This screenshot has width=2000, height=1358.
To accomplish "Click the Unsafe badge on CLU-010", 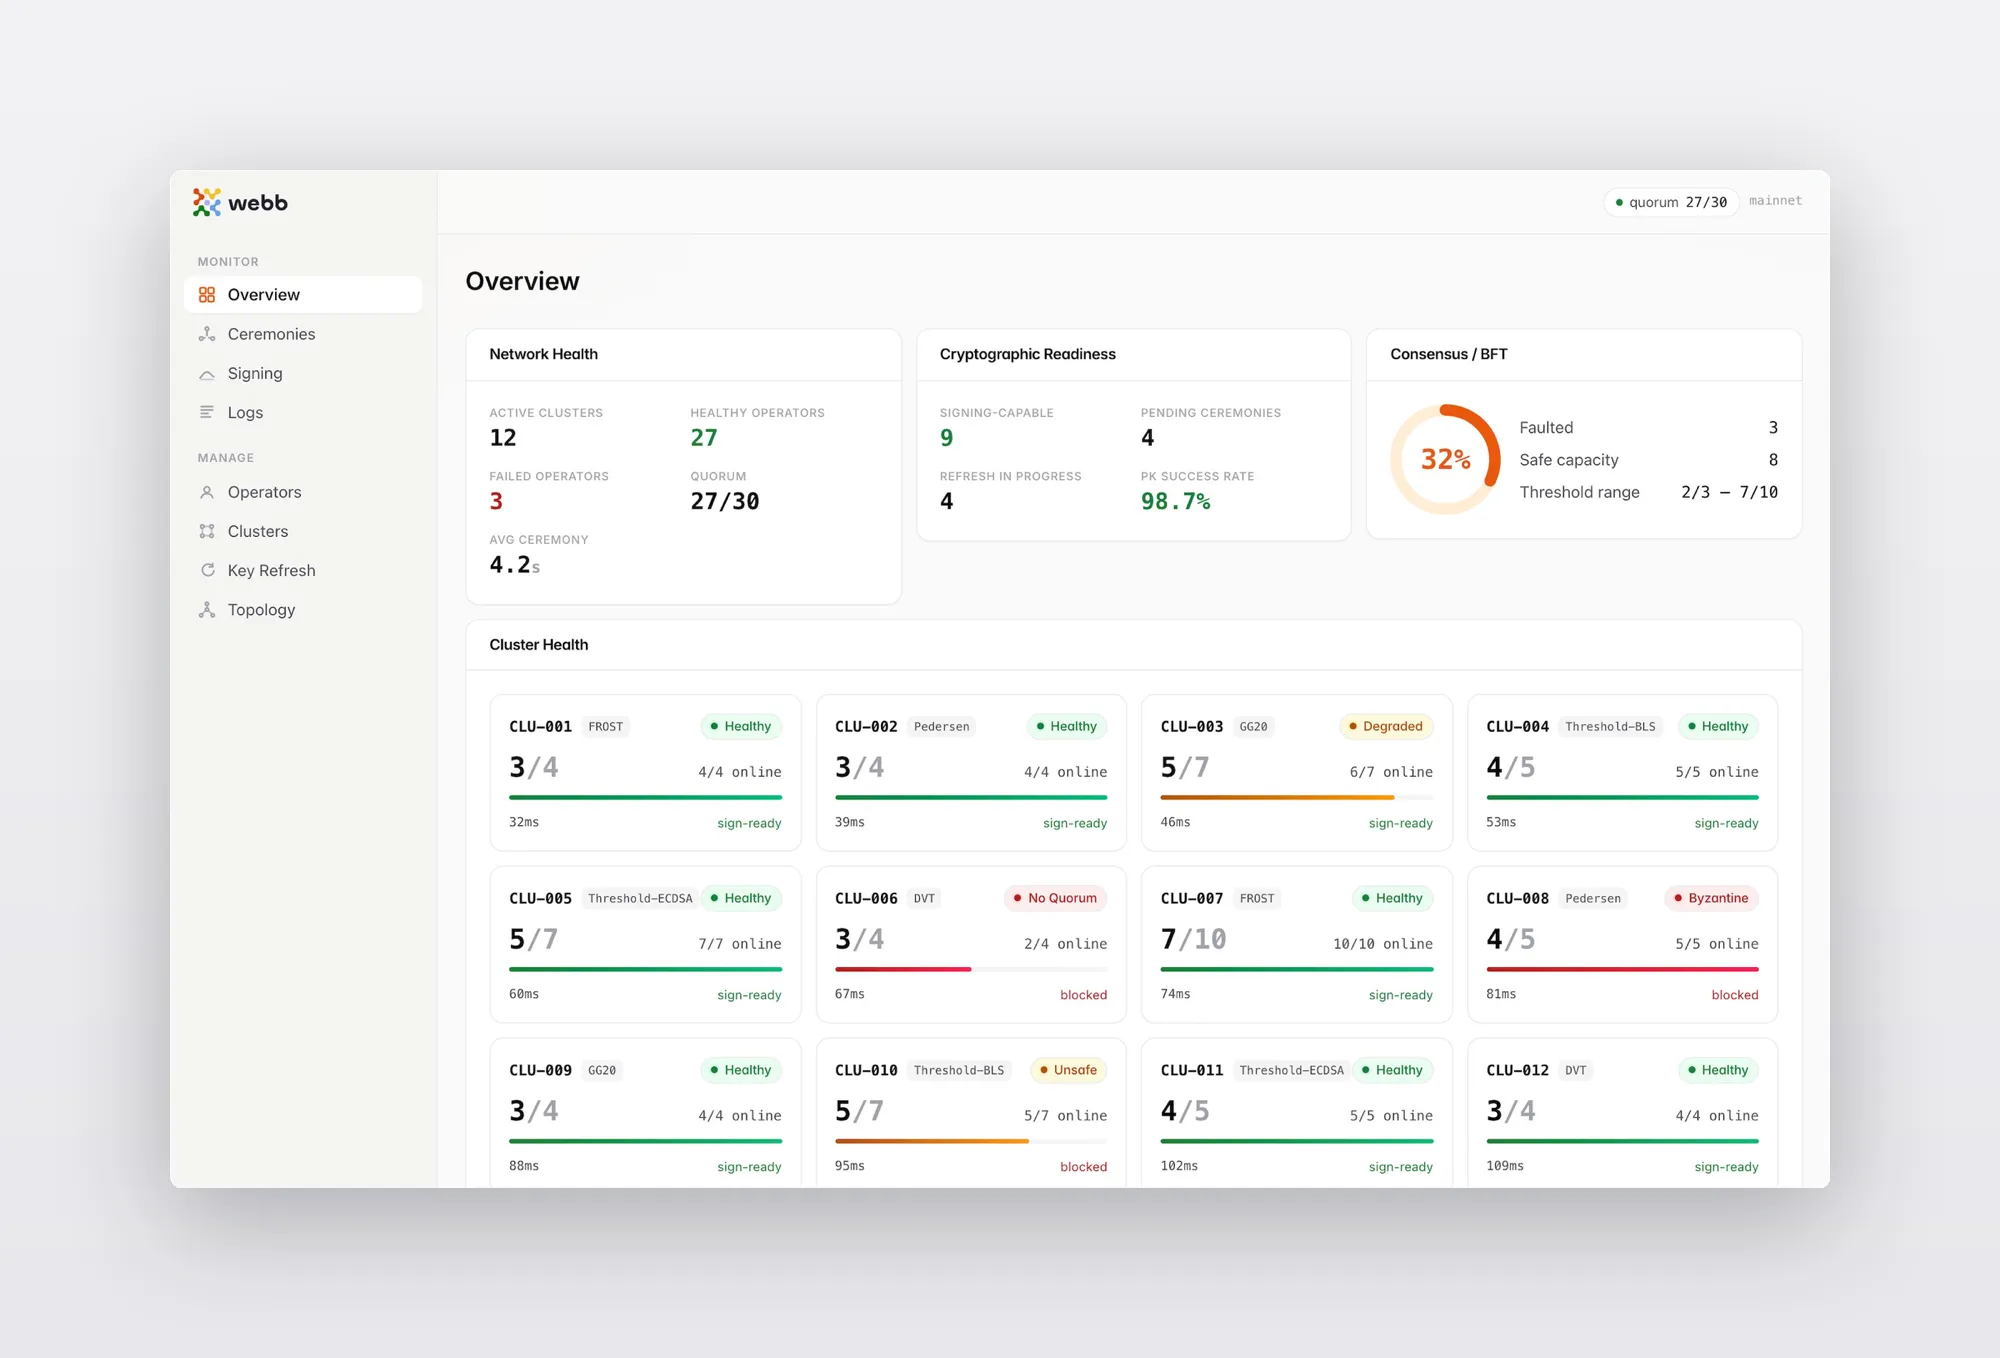I will click(1068, 1071).
